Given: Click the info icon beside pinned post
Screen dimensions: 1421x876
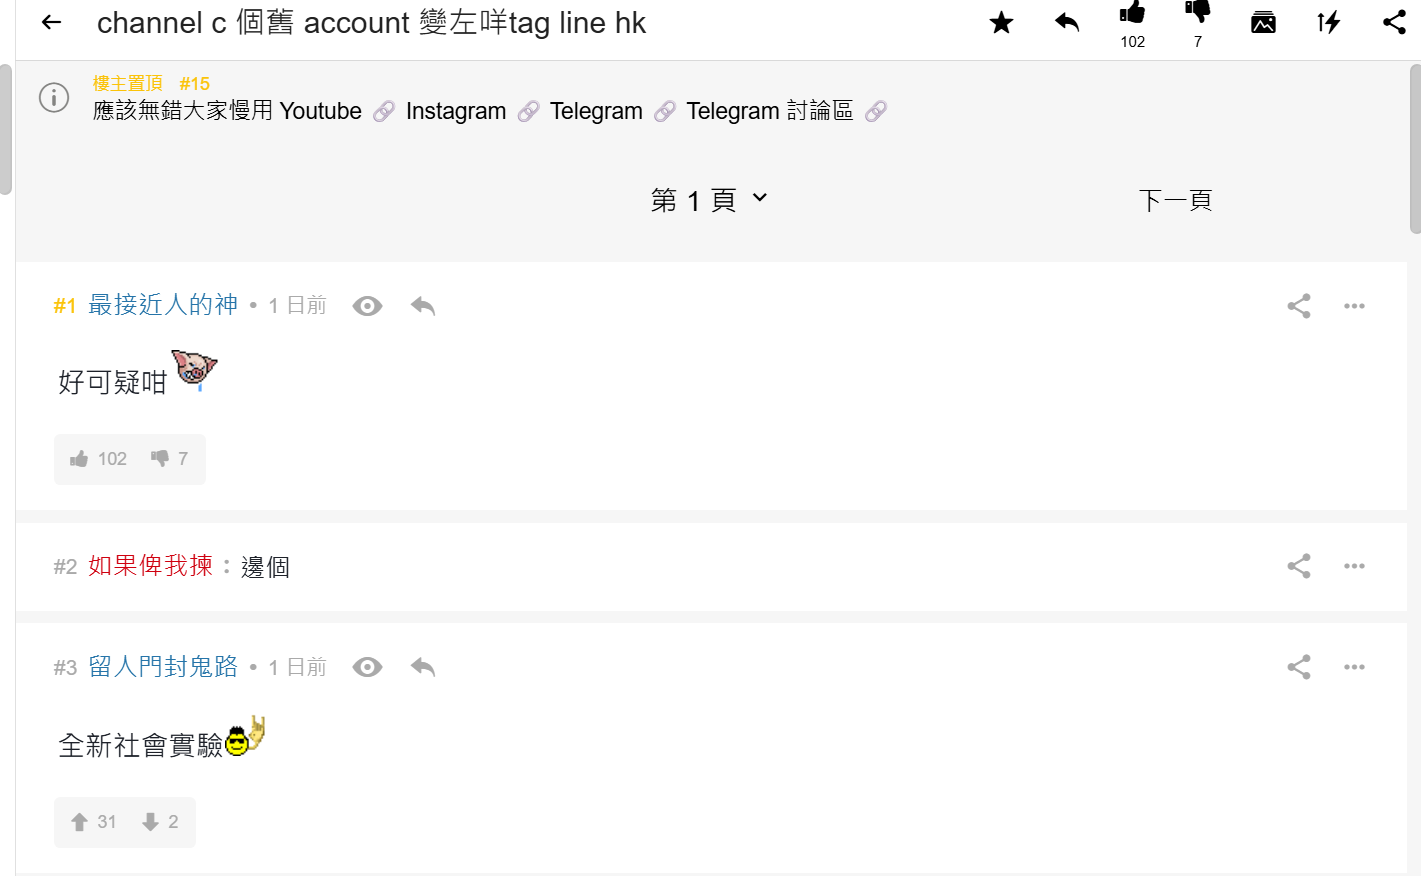Looking at the screenshot, I should pyautogui.click(x=54, y=97).
